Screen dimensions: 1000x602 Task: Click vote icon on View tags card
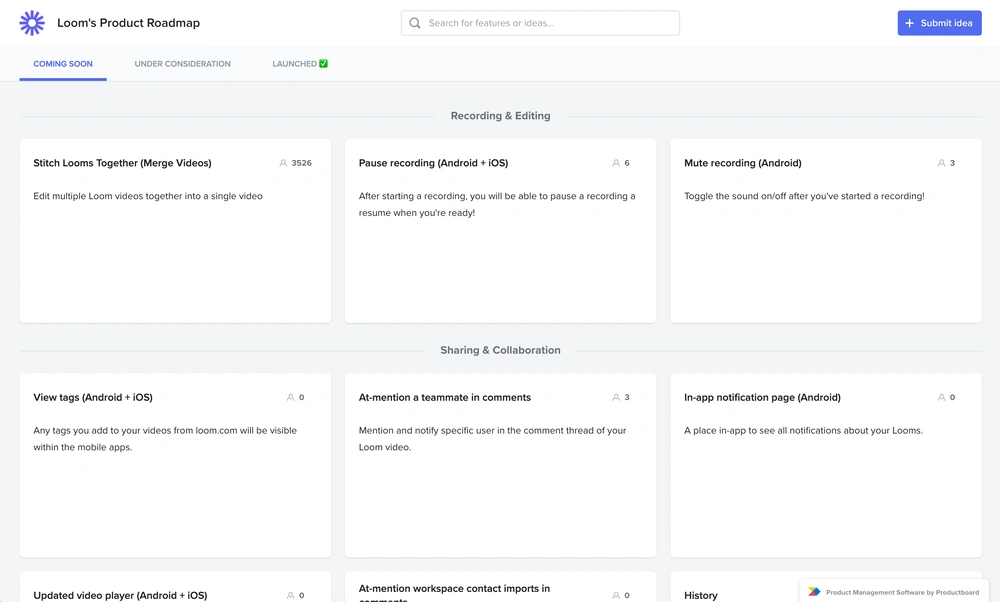pyautogui.click(x=291, y=397)
